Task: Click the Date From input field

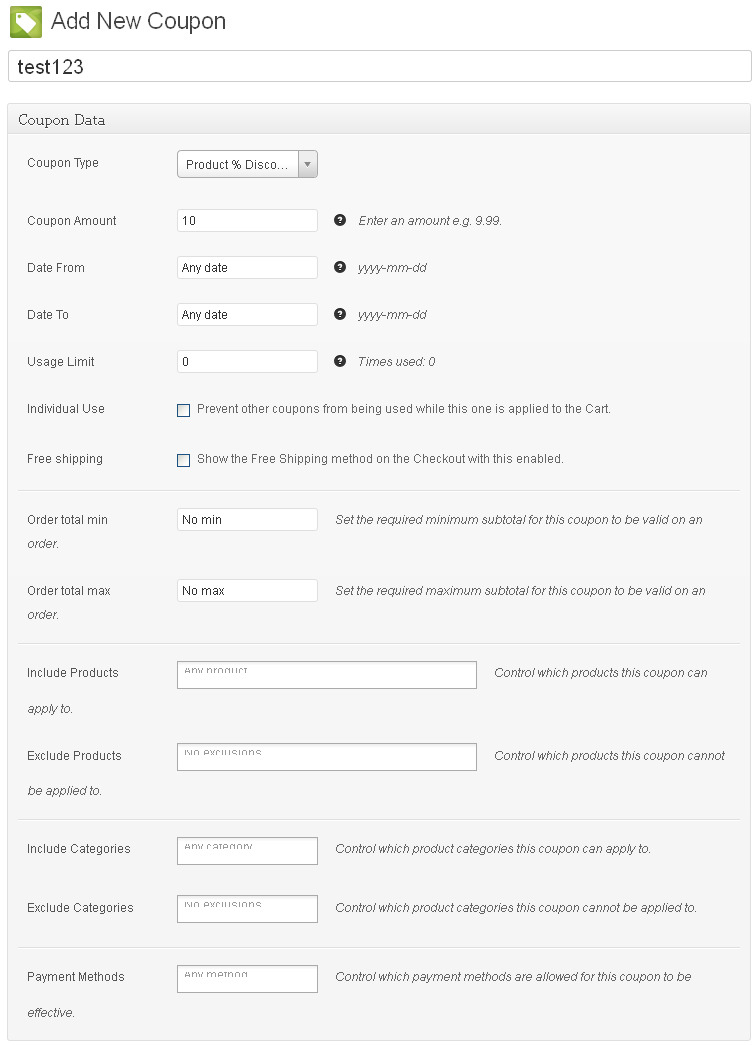Action: pyautogui.click(x=247, y=268)
